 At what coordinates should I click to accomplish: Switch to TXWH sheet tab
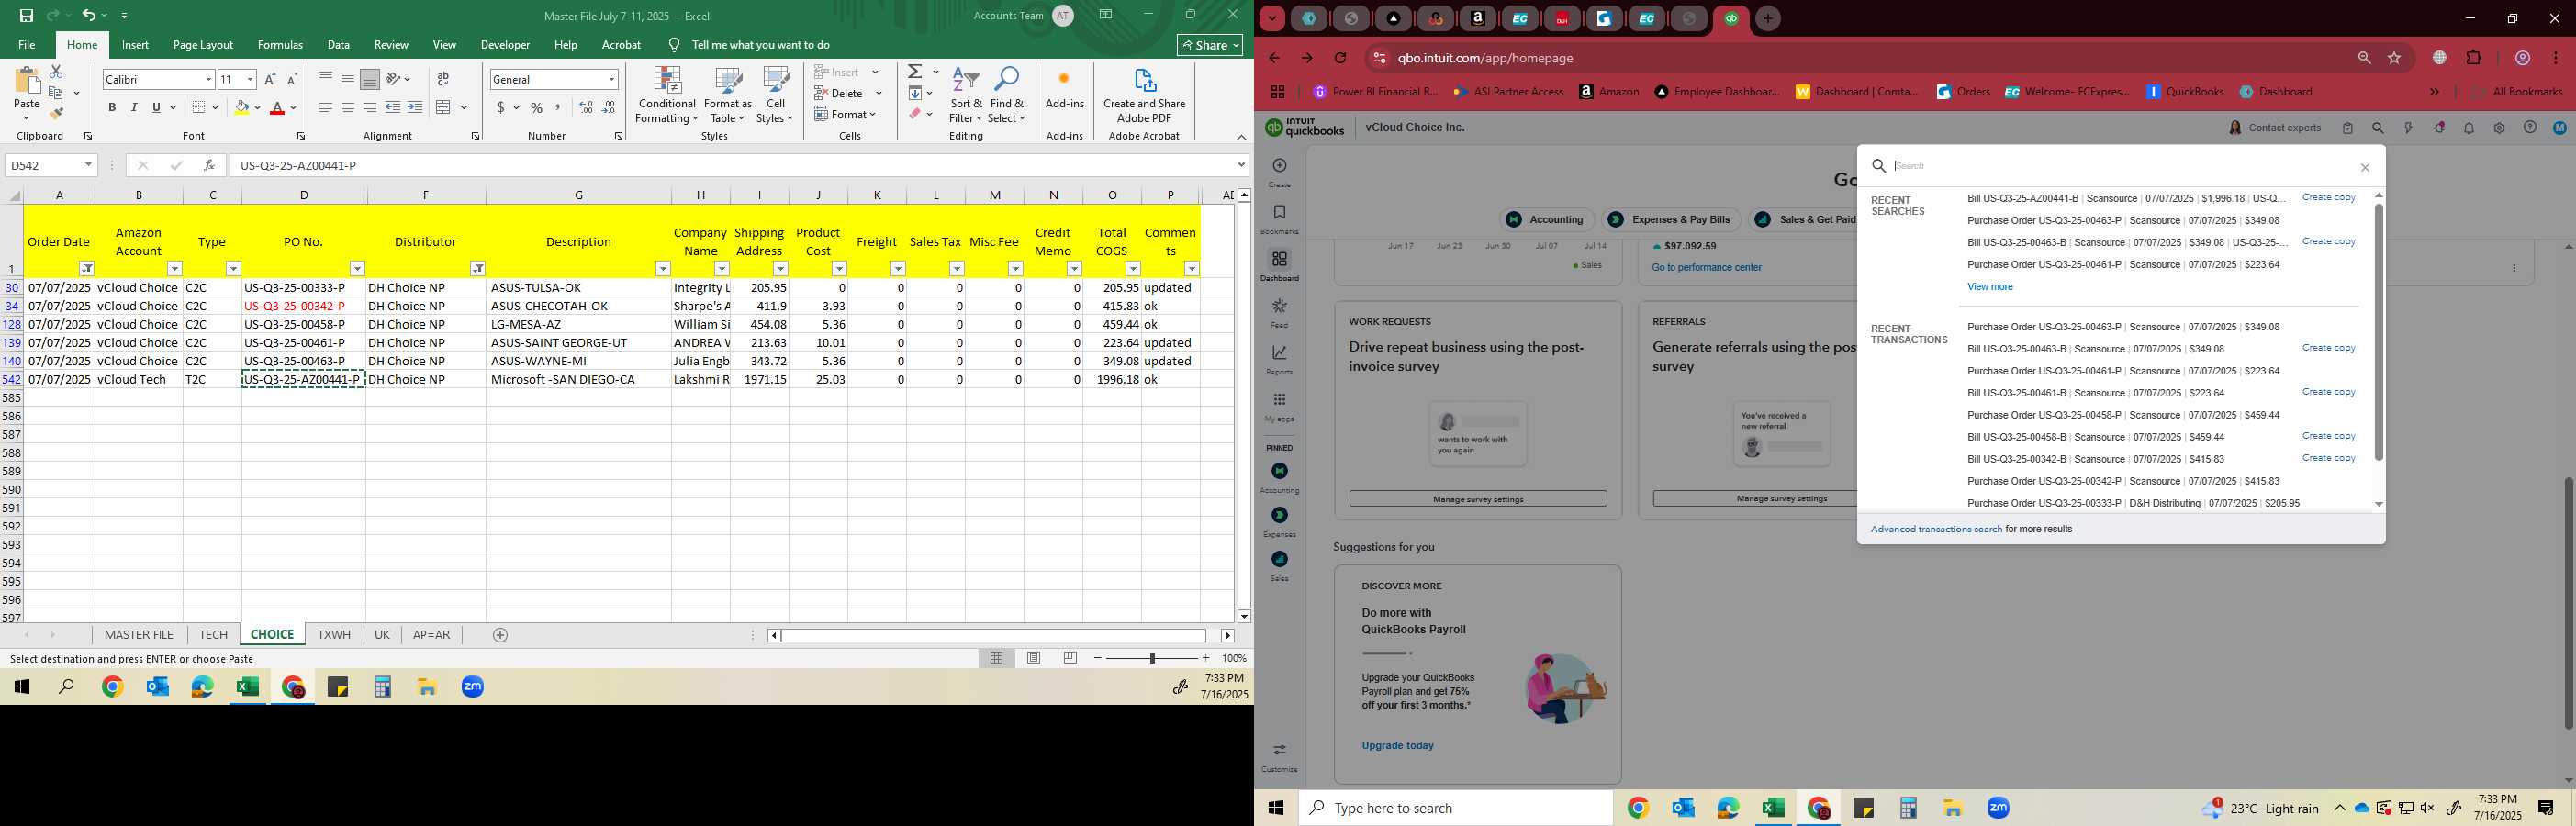[334, 635]
